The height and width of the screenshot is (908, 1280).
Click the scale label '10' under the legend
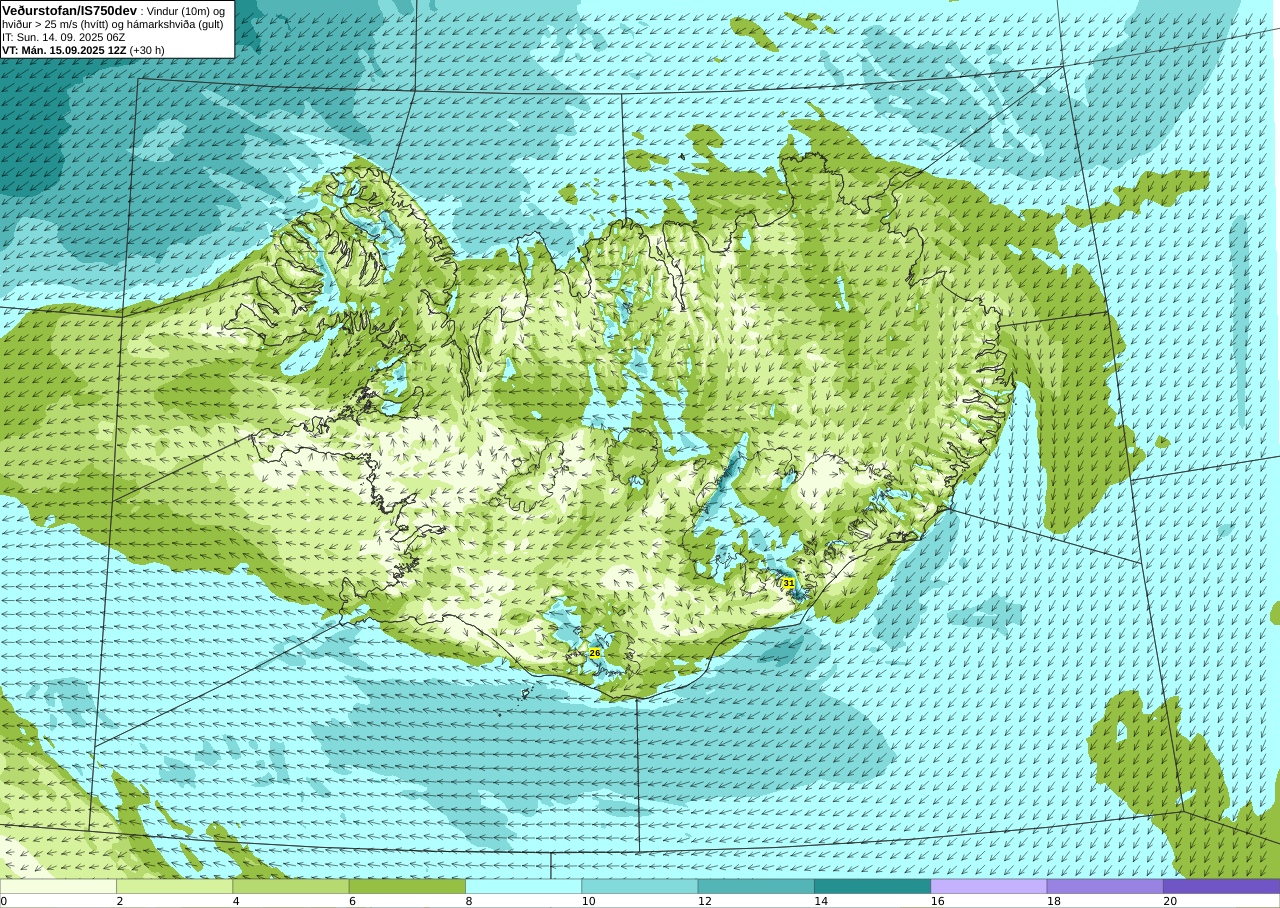[x=588, y=901]
